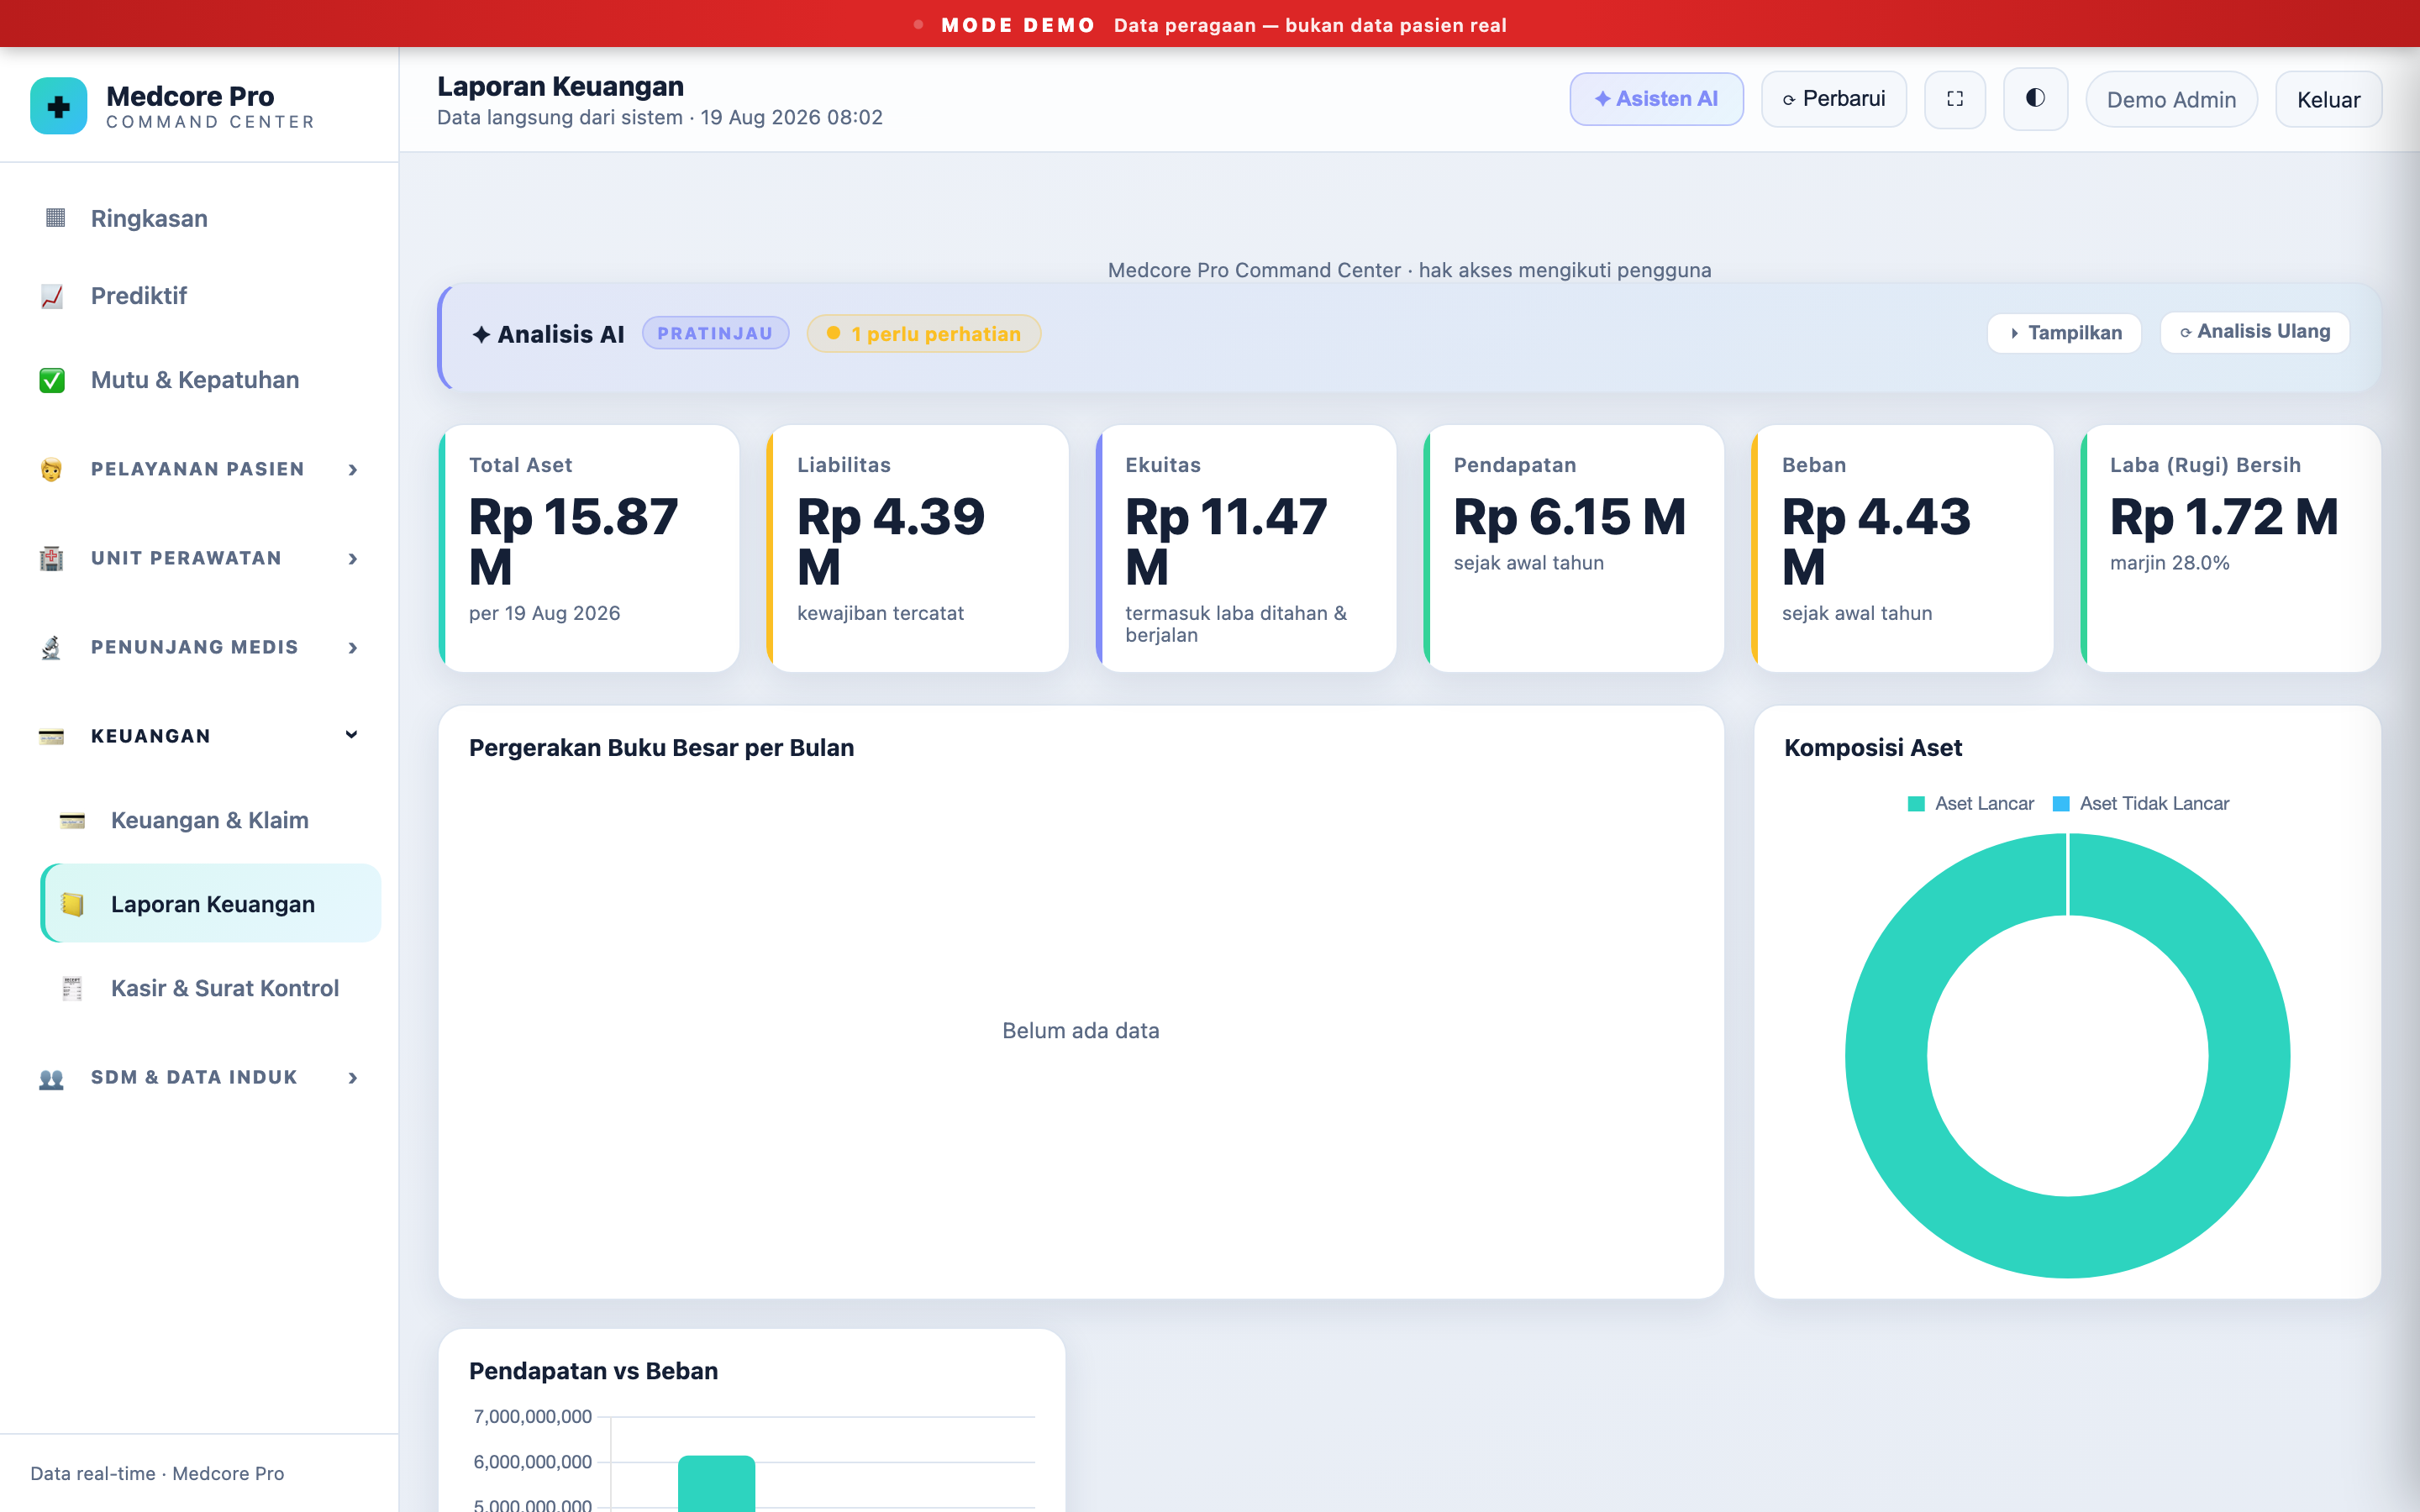Image resolution: width=2420 pixels, height=1512 pixels.
Task: Refresh data with Perbarui button
Action: tap(1834, 99)
